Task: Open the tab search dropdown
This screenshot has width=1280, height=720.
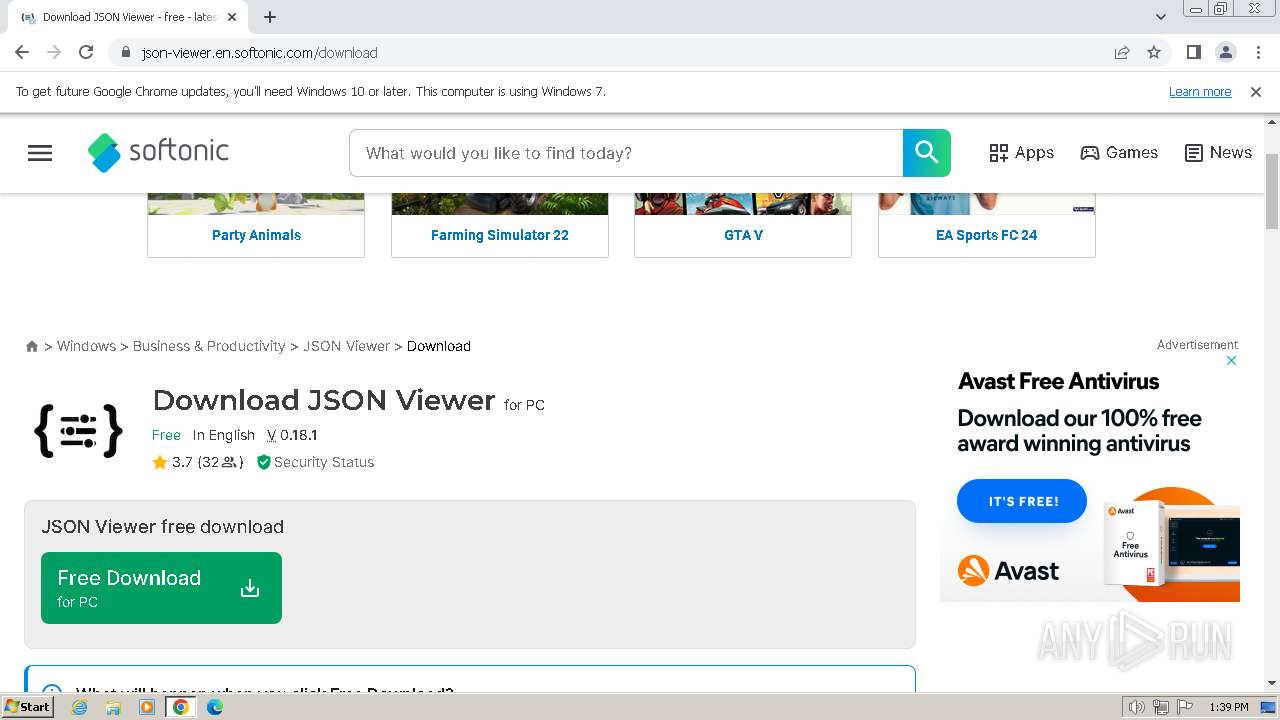Action: (1160, 17)
